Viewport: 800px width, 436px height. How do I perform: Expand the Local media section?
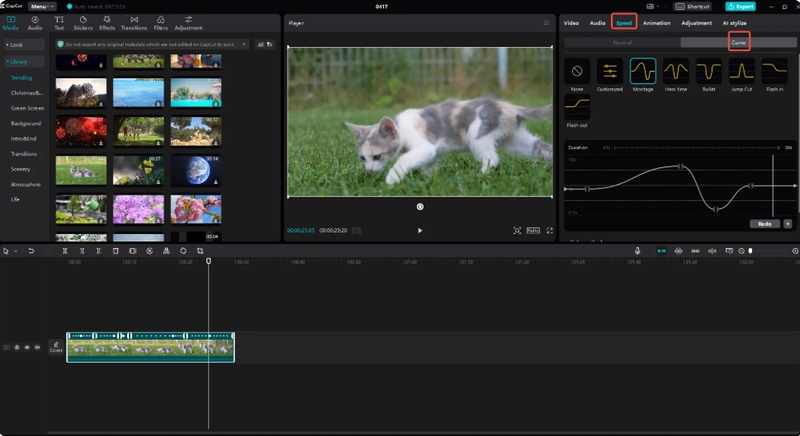[14, 44]
